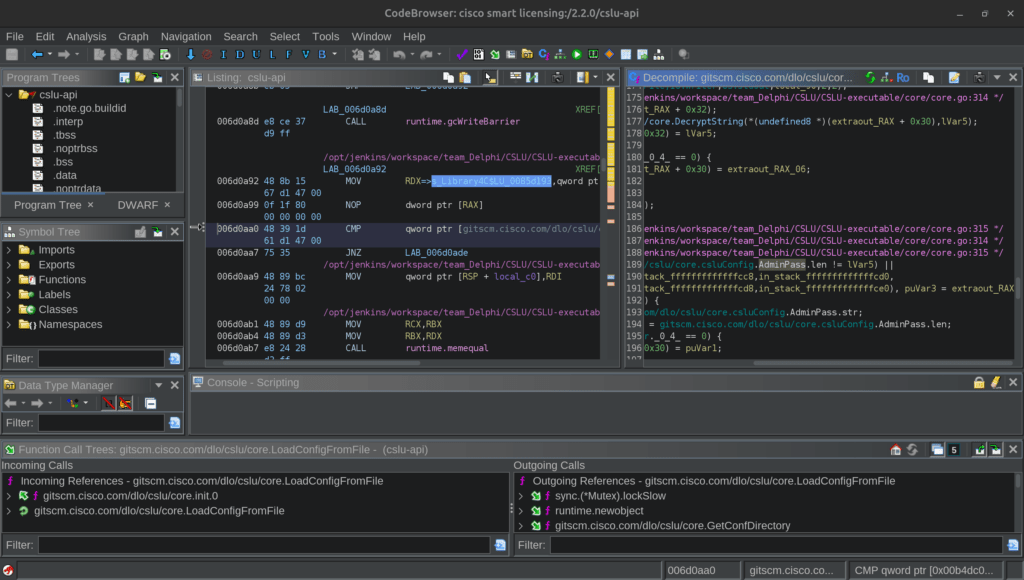Toggle the red filter icon in Data Type Manager
This screenshot has height=580, width=1024.
click(108, 404)
